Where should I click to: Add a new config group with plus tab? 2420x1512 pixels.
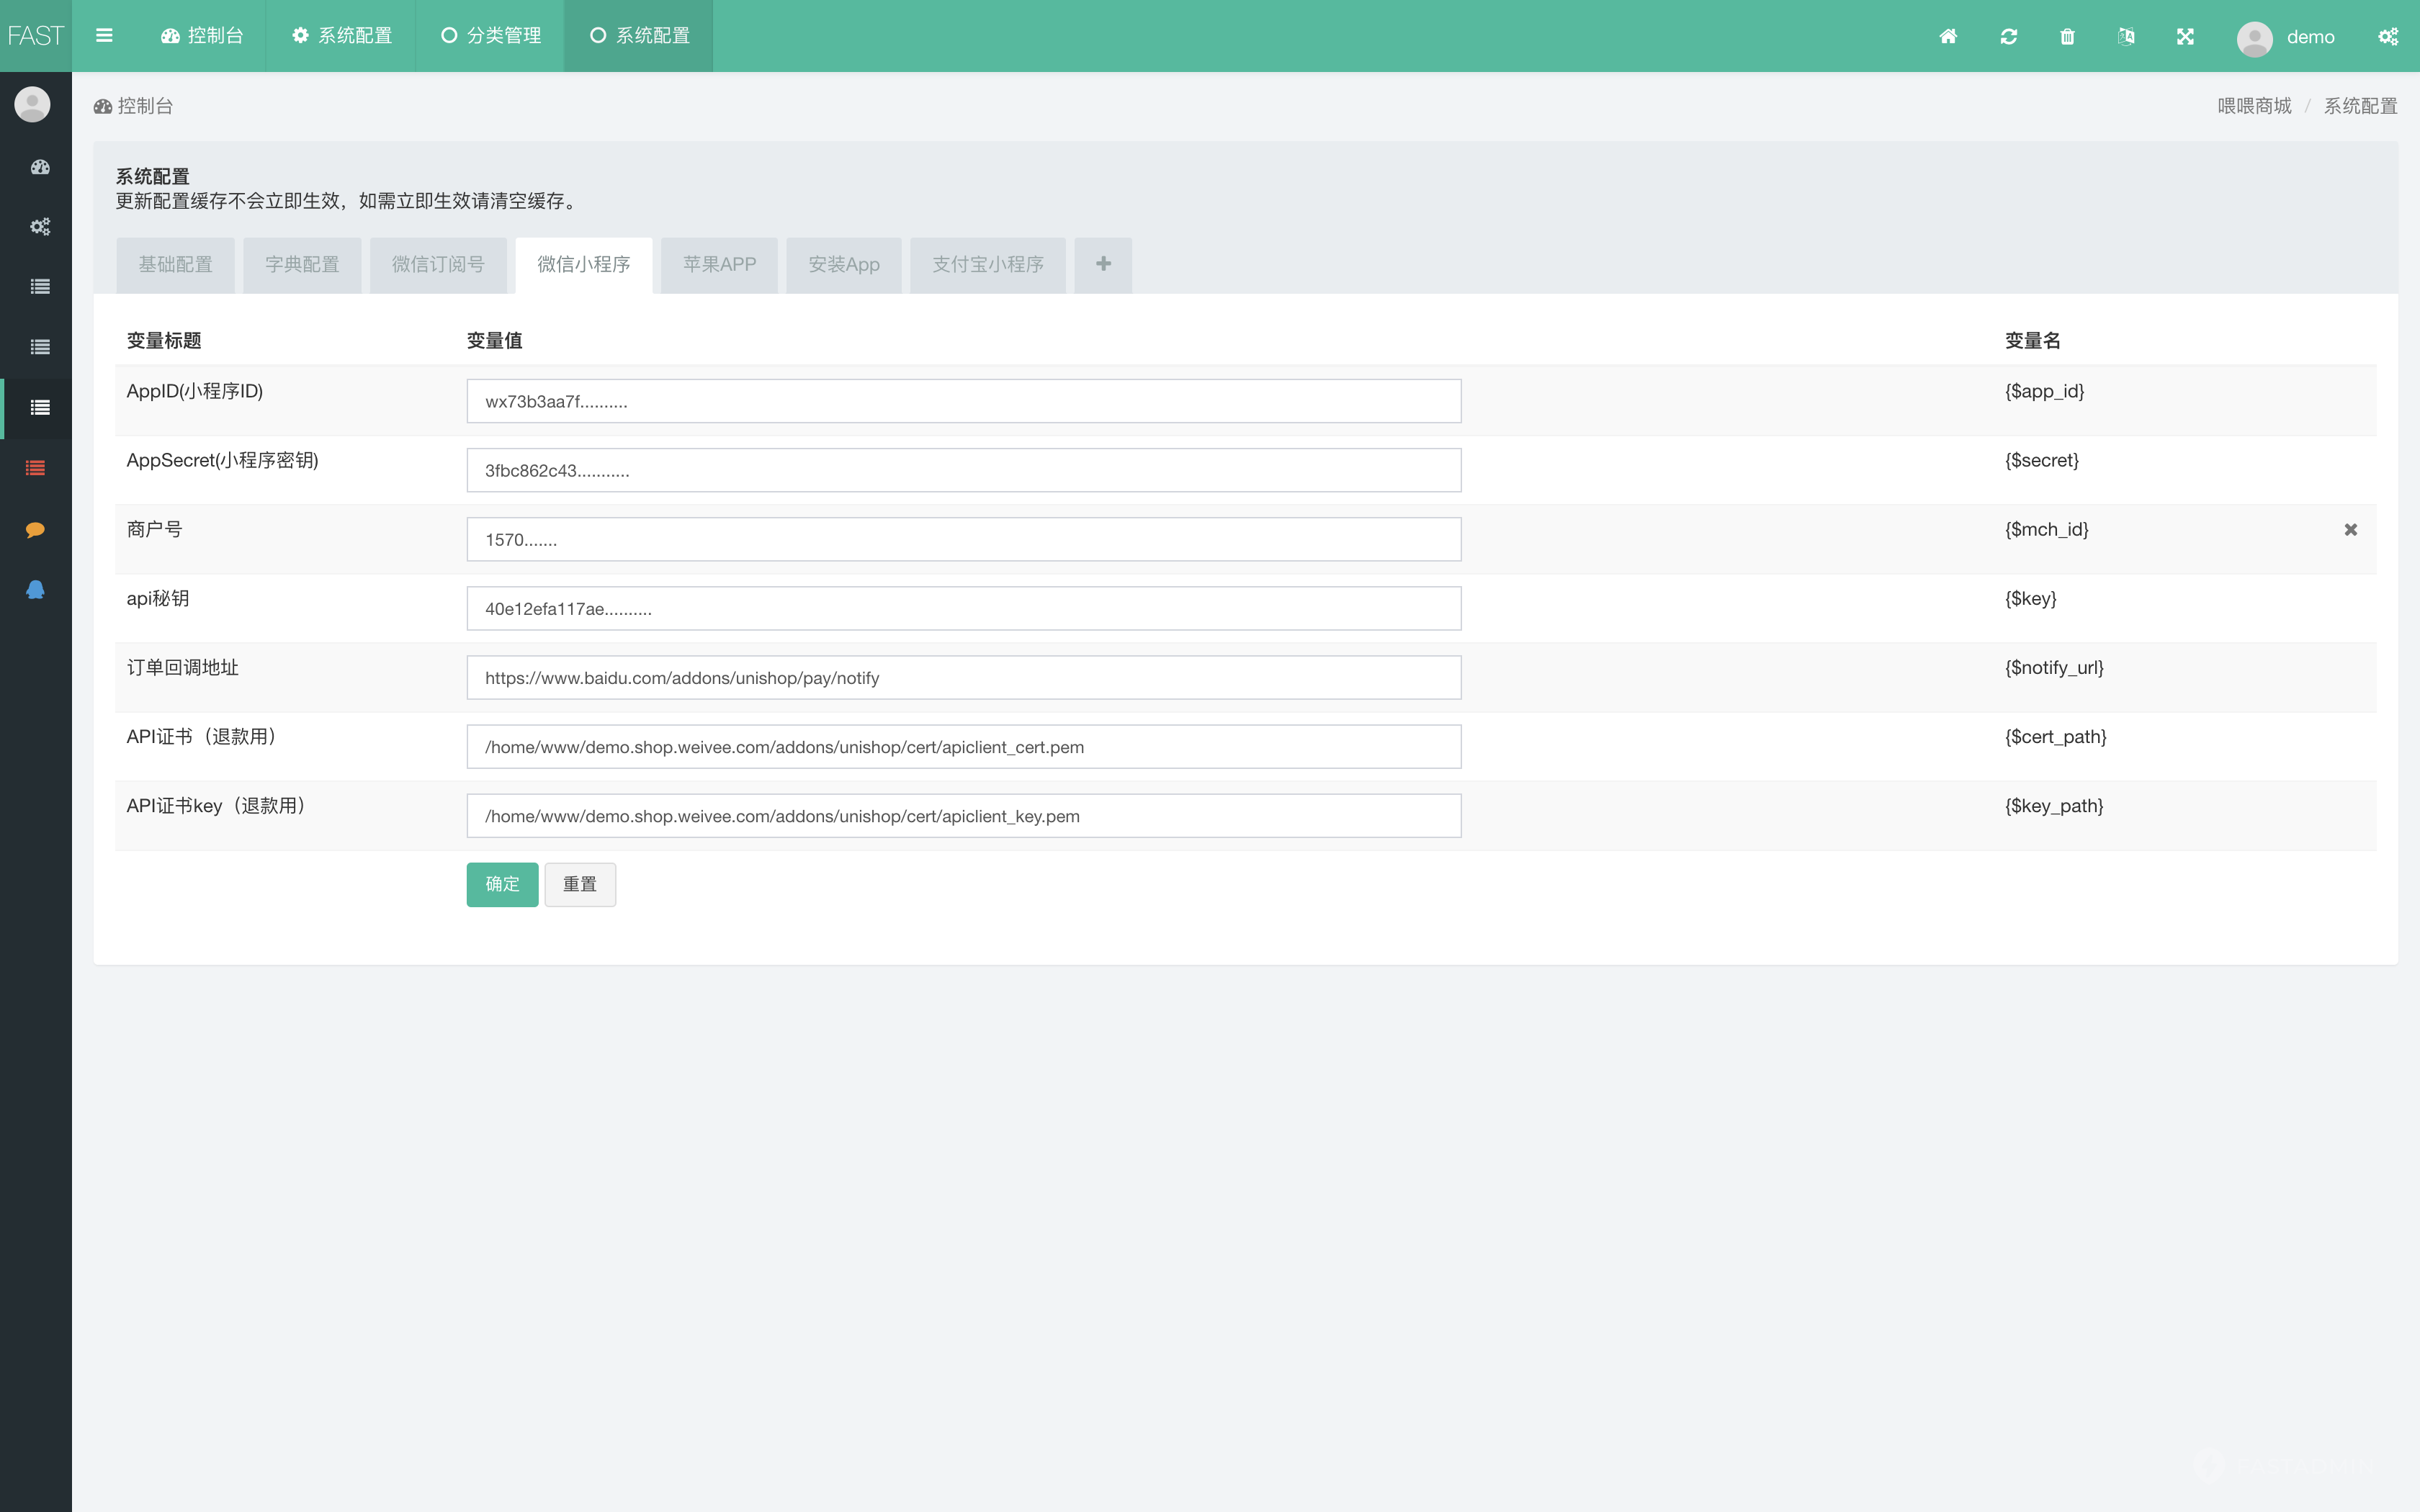[1103, 264]
